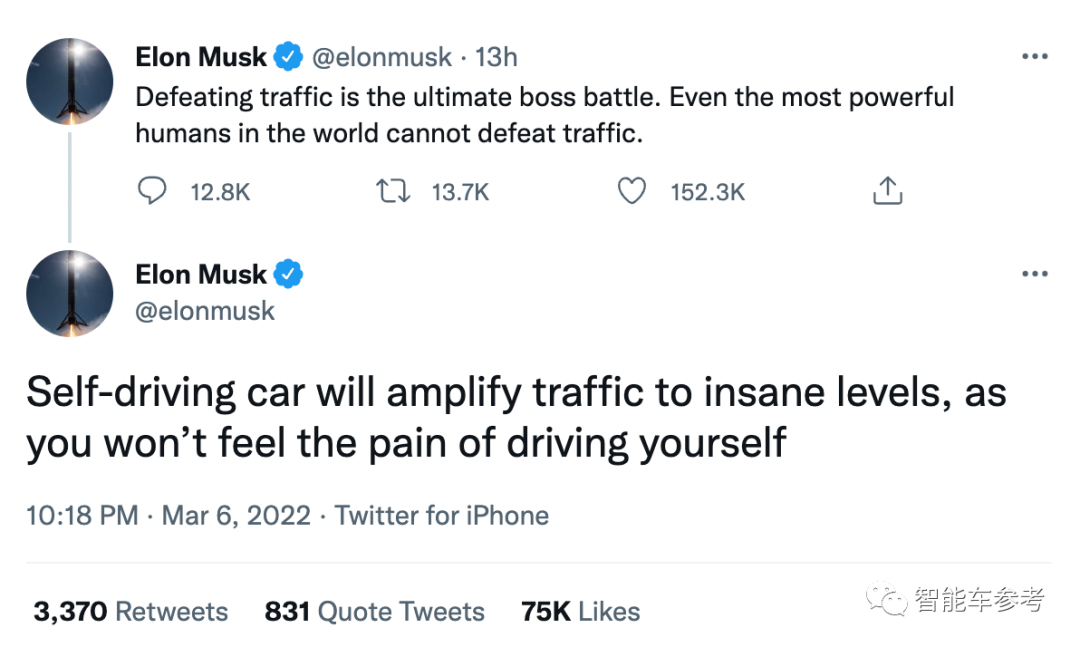Open rocket avatar of the second tweet
The width and height of the screenshot is (1080, 647).
[x=70, y=294]
